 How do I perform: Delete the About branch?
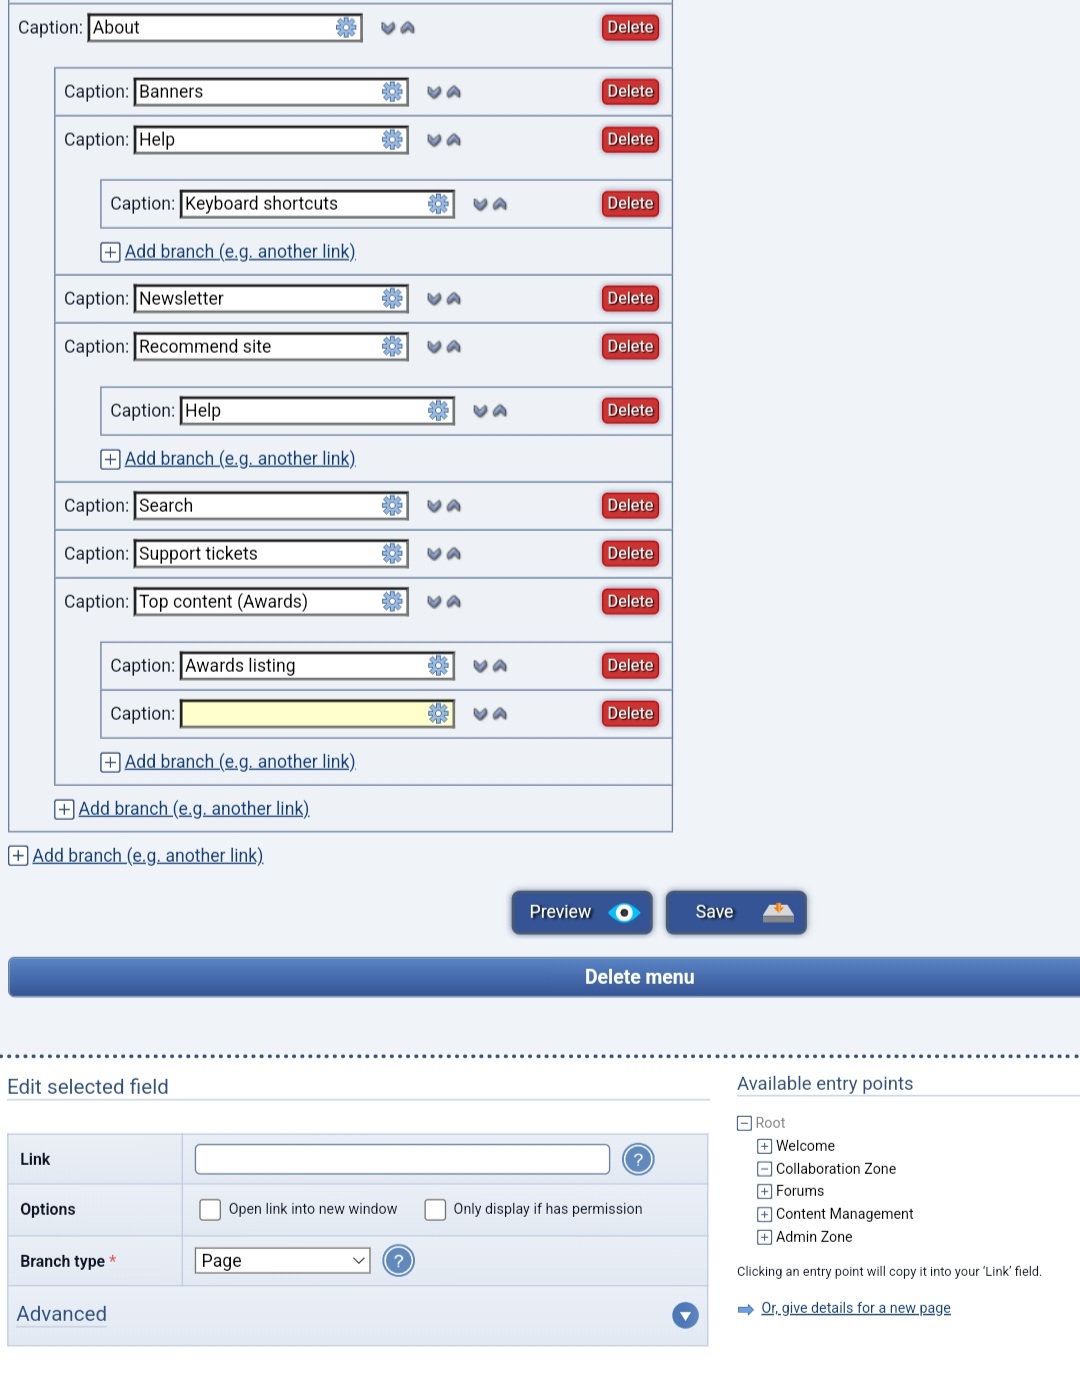630,28
